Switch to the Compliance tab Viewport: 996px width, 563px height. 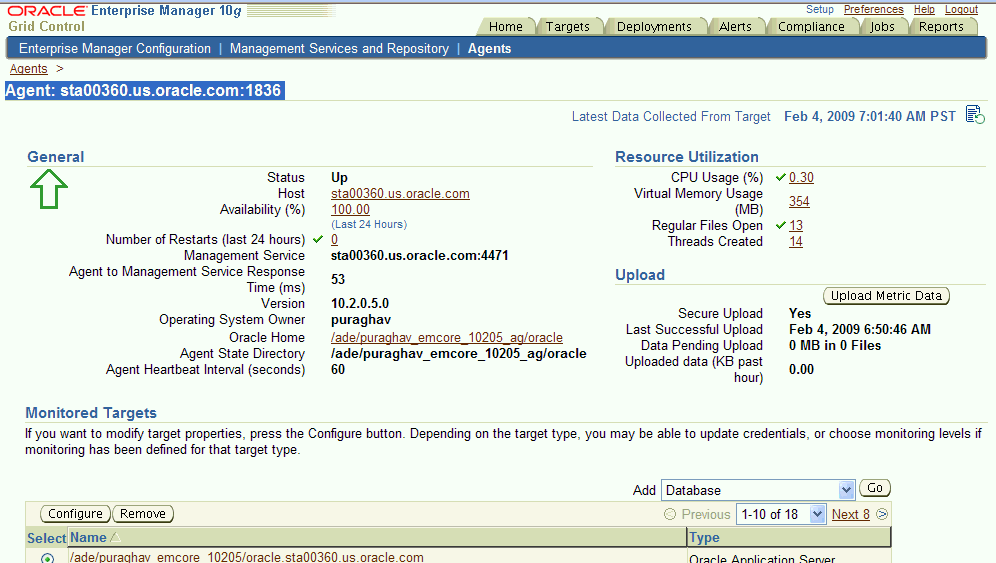pos(811,27)
